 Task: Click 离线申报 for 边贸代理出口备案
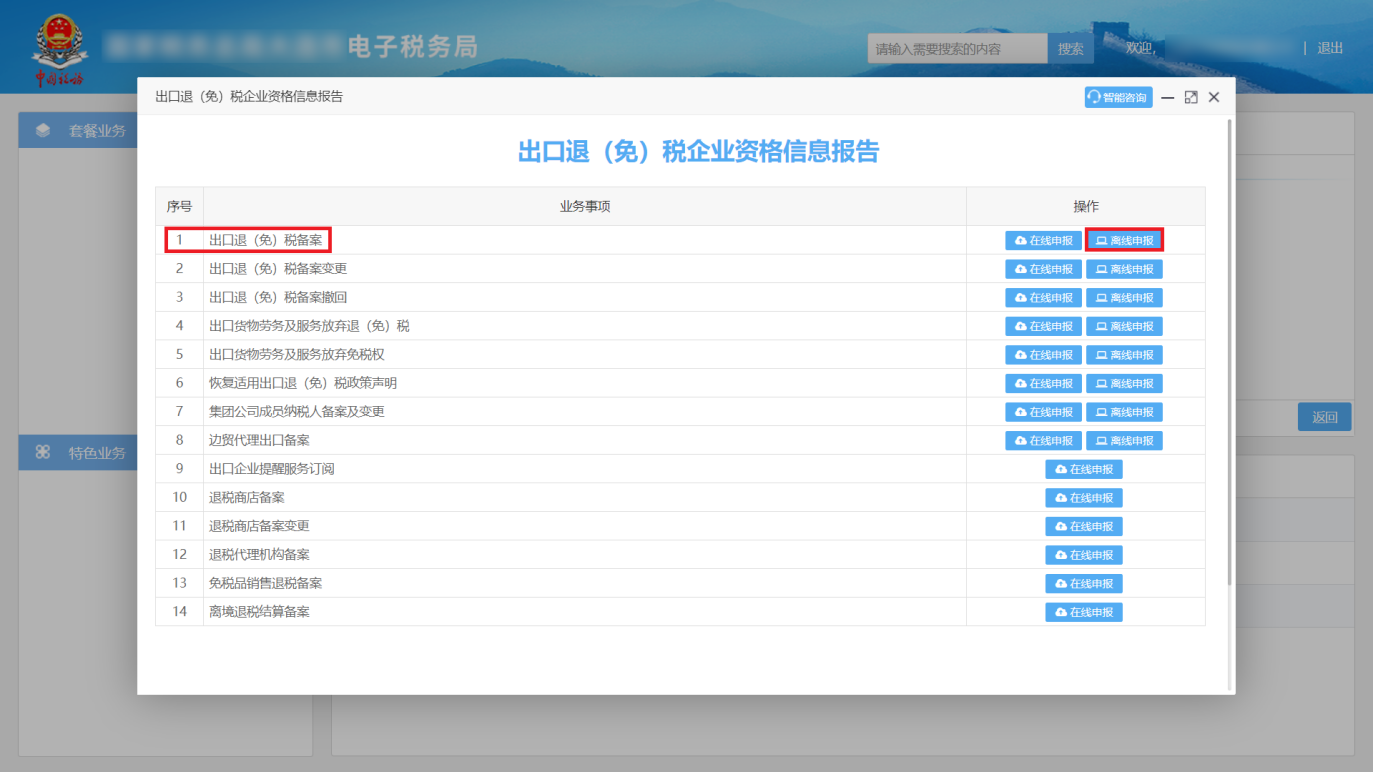click(x=1124, y=440)
